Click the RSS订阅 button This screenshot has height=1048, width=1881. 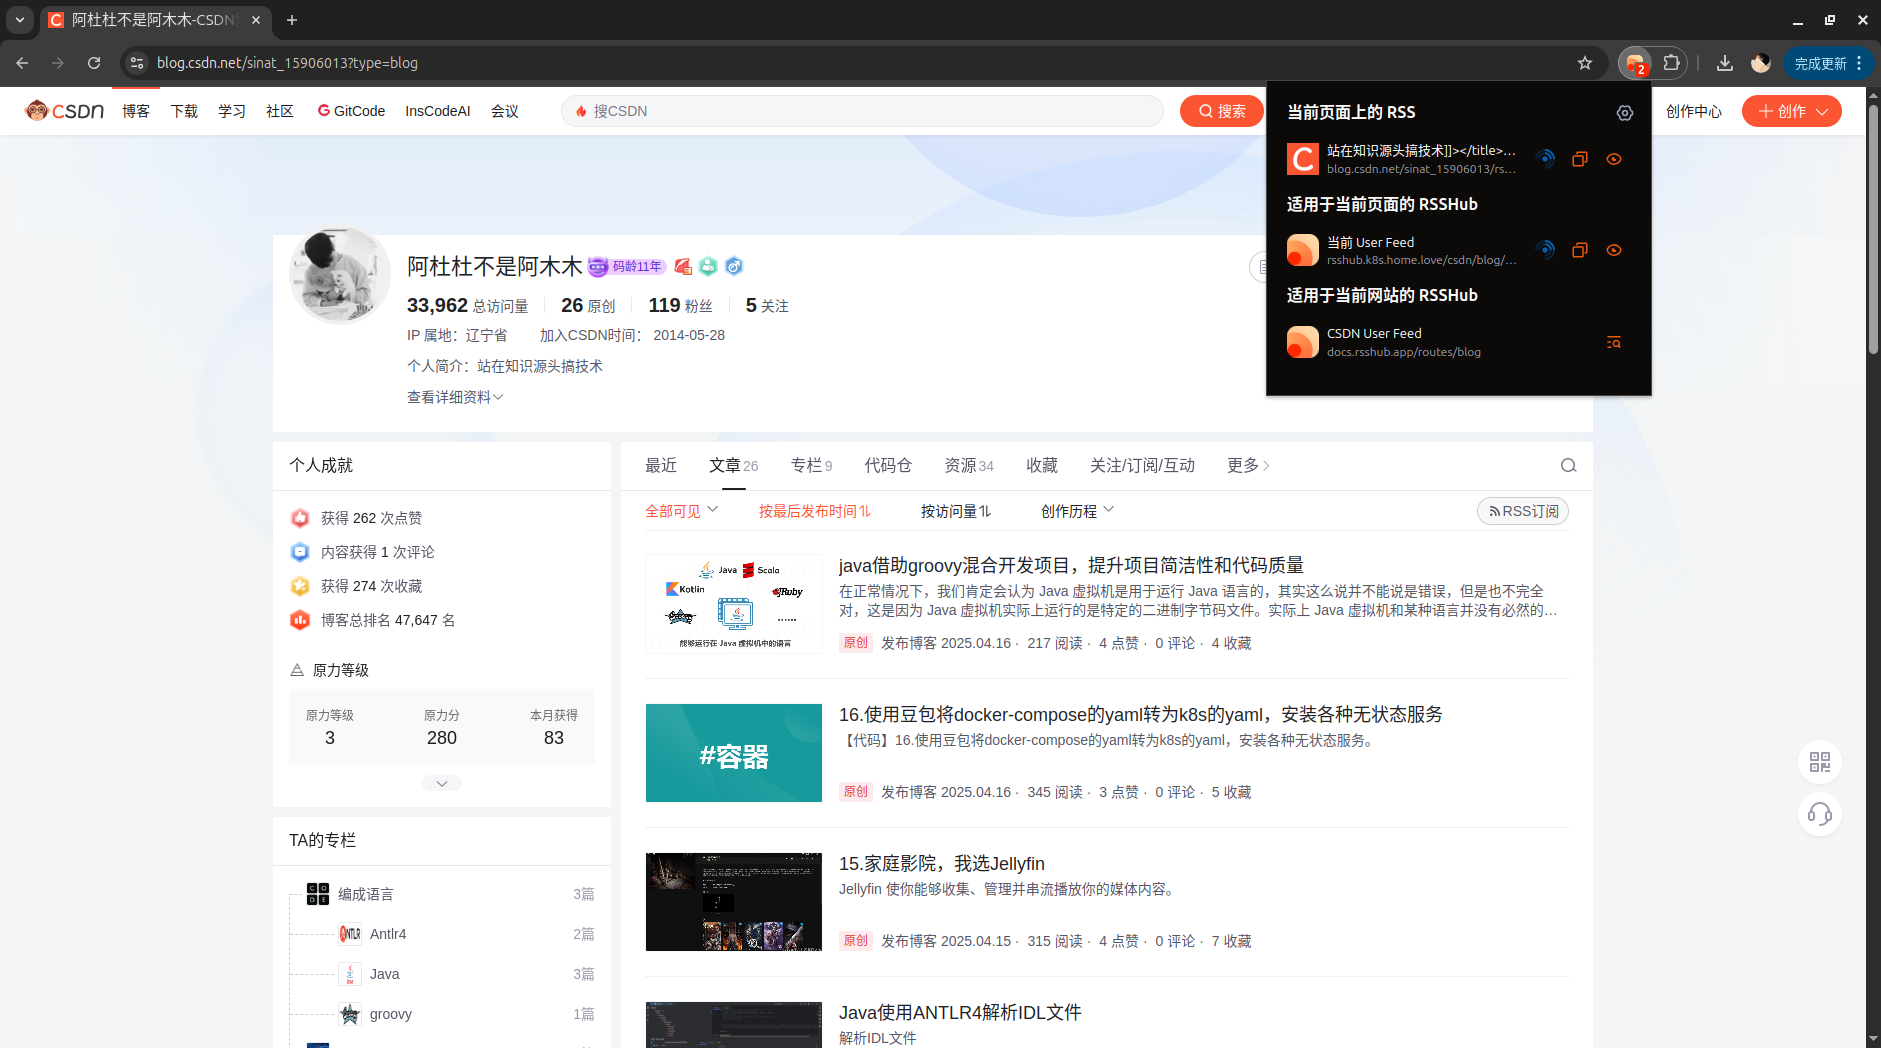point(1523,511)
